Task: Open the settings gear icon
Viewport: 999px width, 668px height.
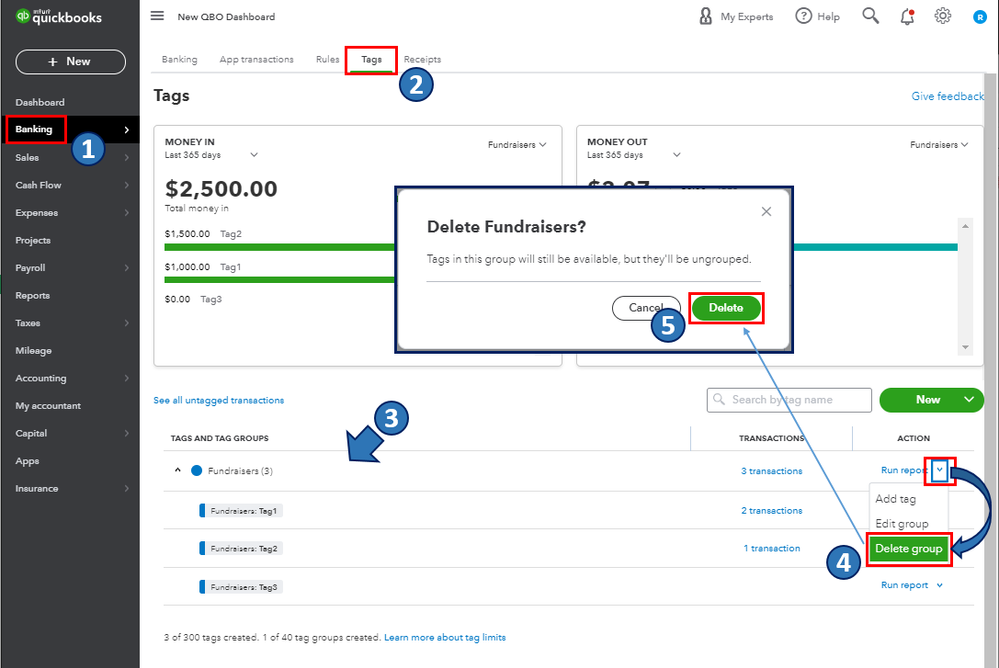Action: (942, 16)
